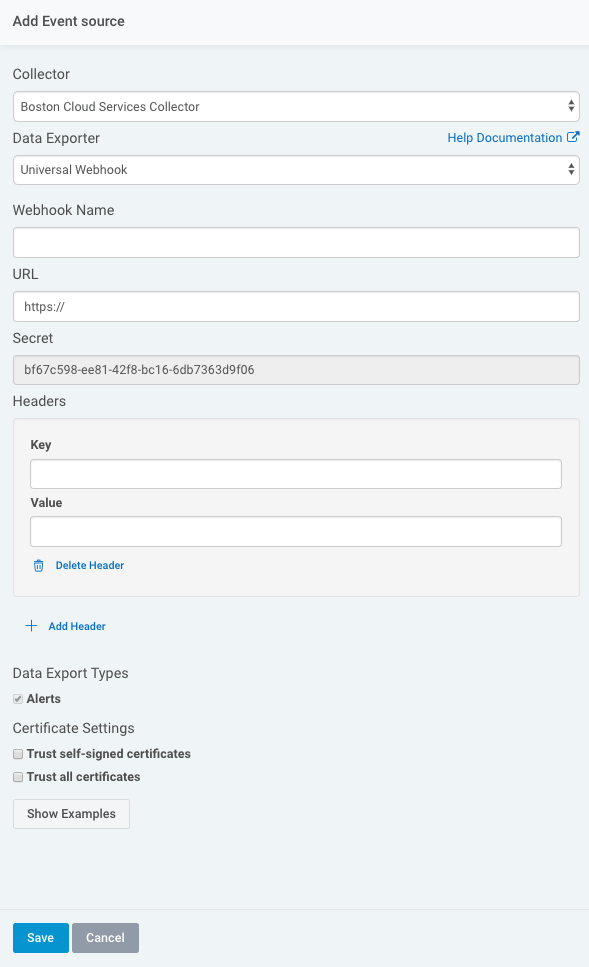Click the Delete Header link

(89, 565)
